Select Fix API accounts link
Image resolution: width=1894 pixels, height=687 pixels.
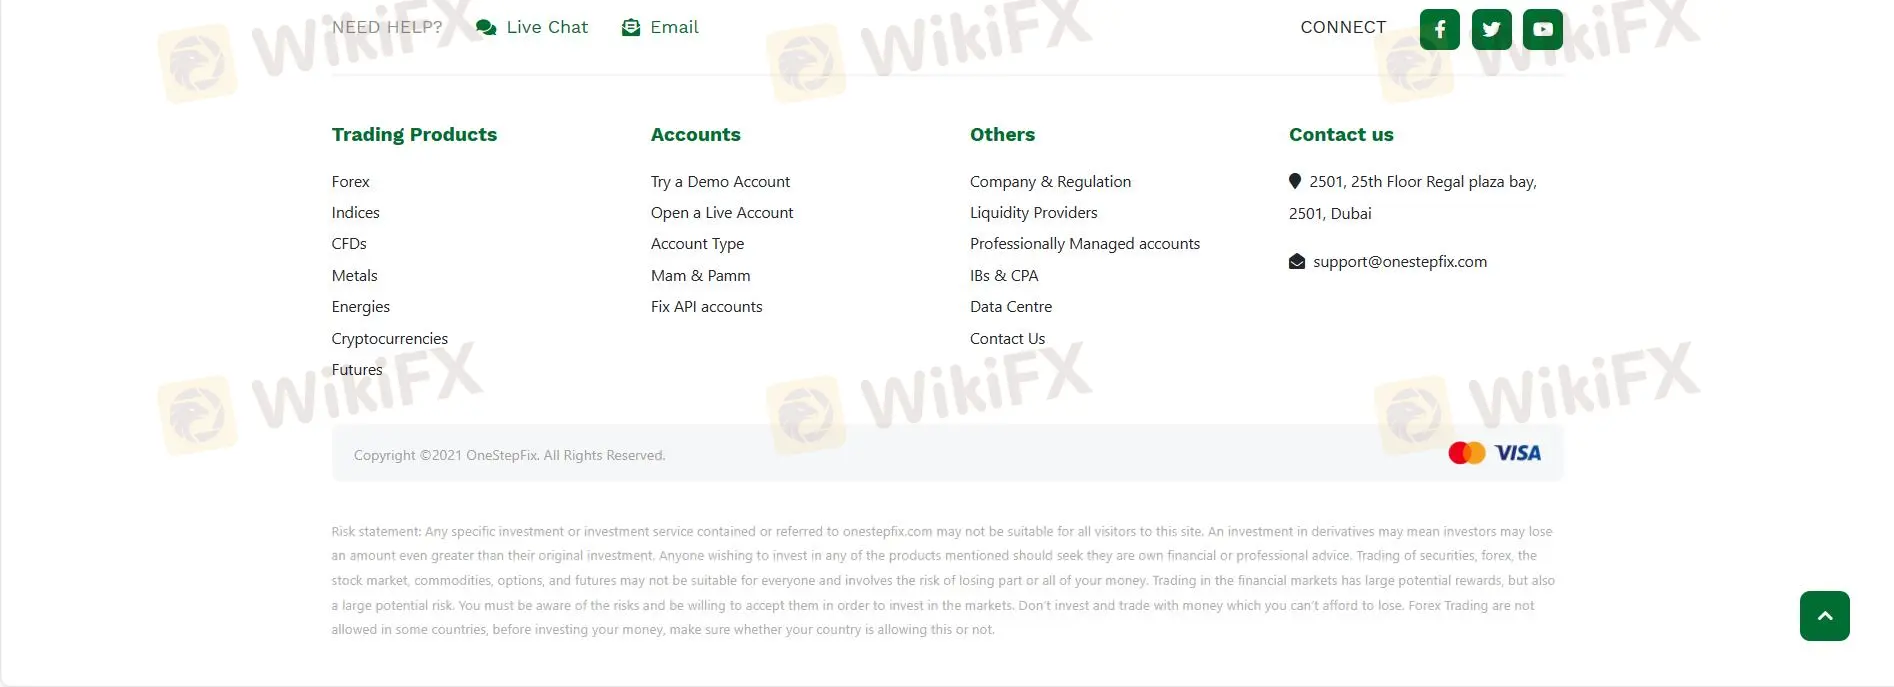tap(706, 307)
